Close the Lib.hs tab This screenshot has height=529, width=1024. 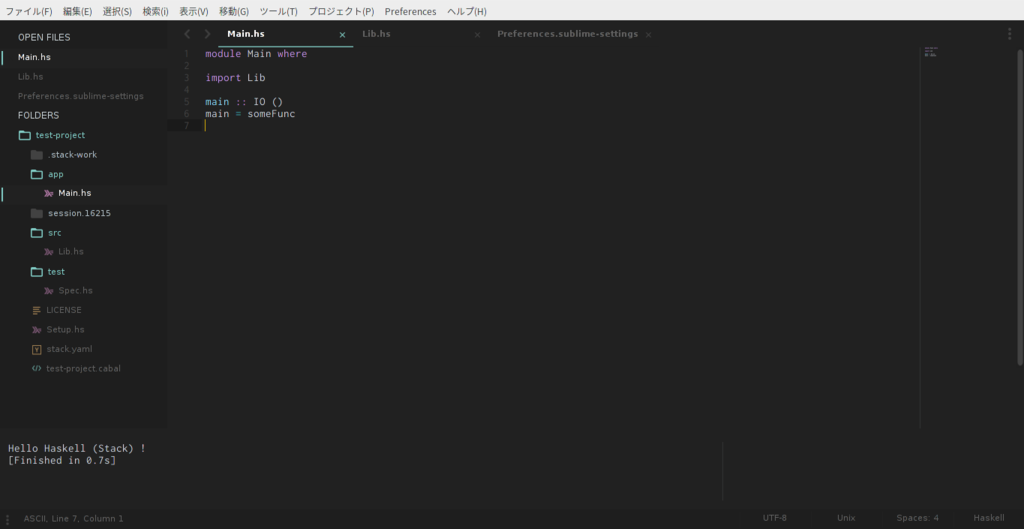coord(477,35)
